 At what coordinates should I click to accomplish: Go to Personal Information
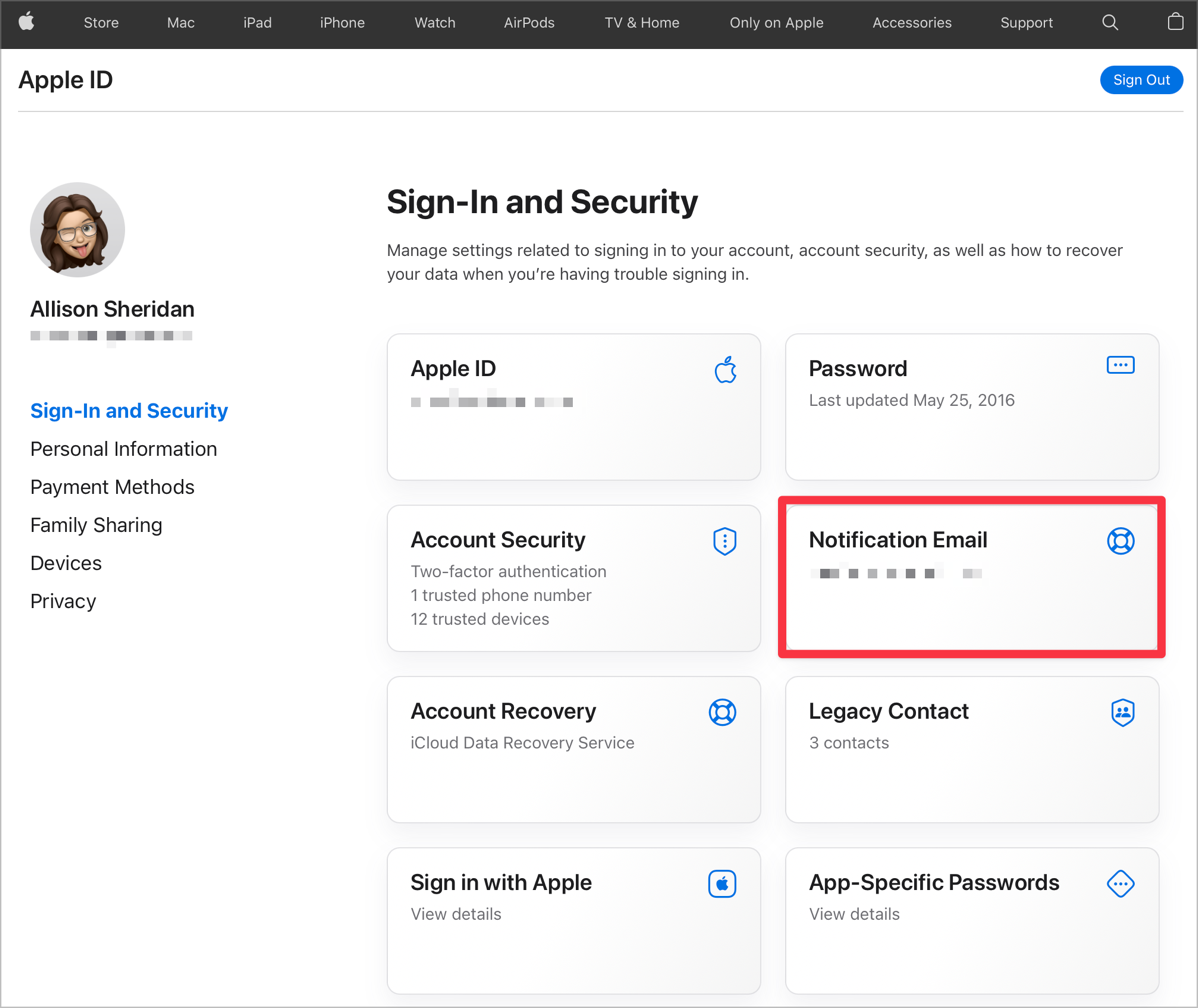point(124,449)
